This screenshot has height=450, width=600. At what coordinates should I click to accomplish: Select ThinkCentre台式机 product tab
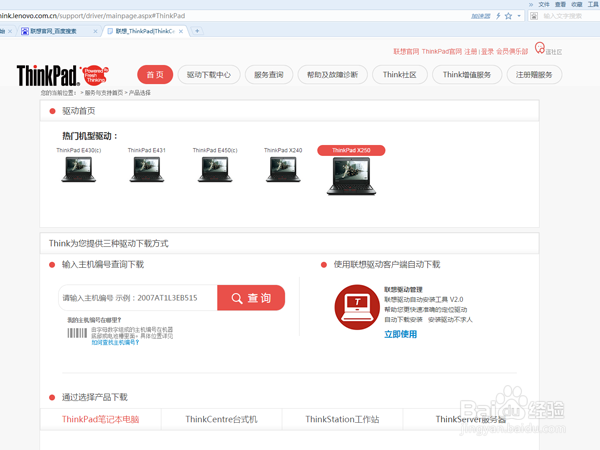pos(222,419)
